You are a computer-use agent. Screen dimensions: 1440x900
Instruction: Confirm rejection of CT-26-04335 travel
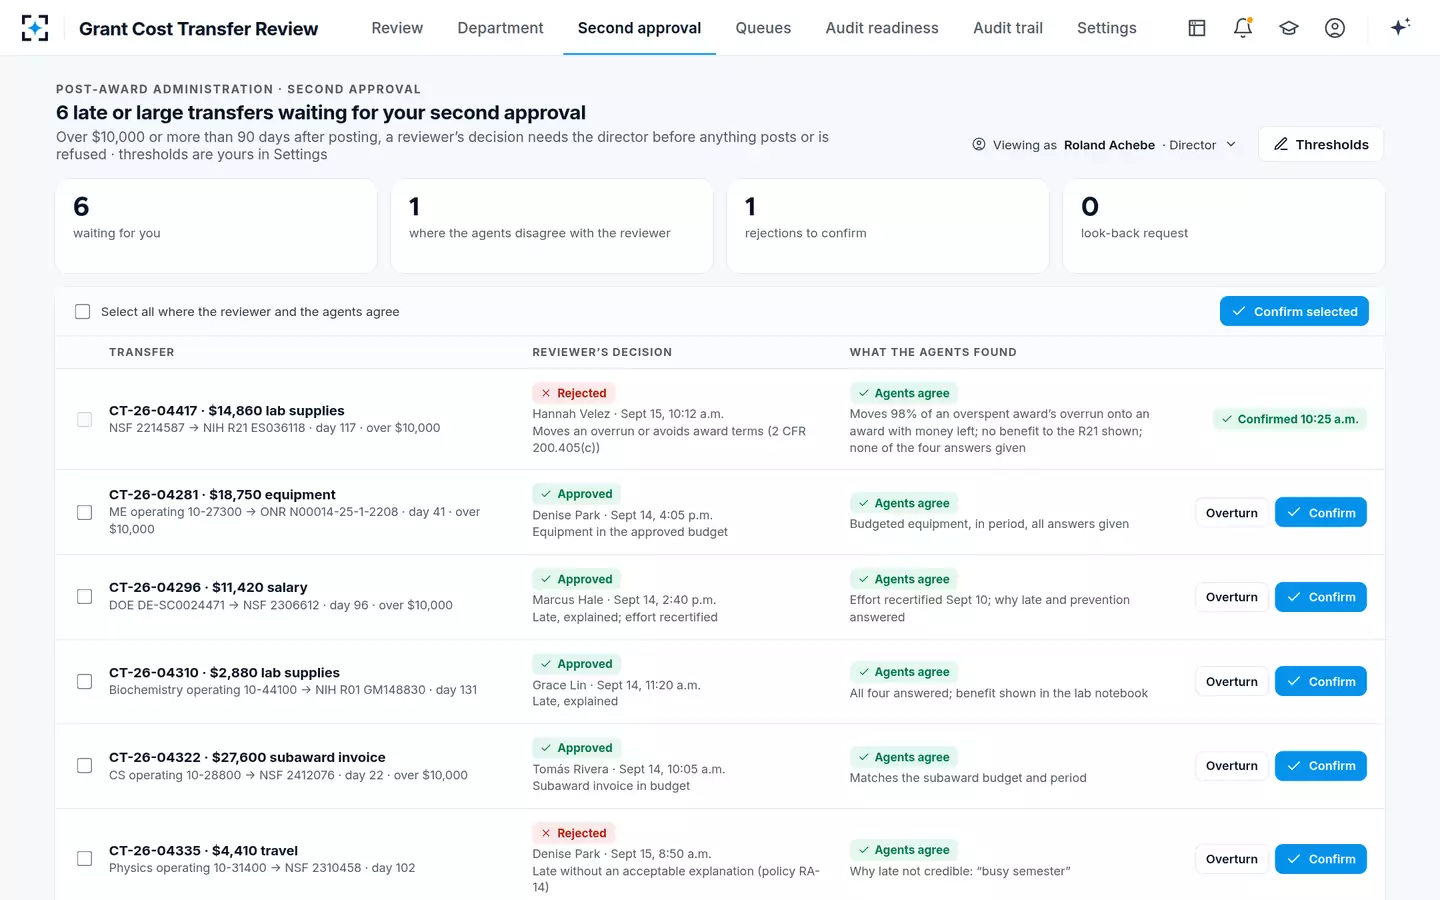coord(1321,859)
